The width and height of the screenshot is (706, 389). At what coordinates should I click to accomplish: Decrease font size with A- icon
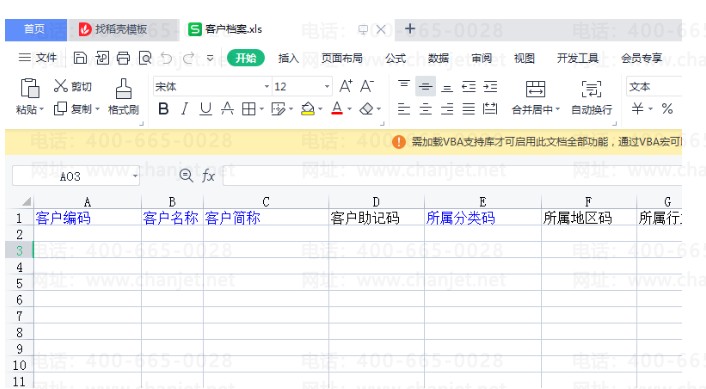(x=367, y=86)
